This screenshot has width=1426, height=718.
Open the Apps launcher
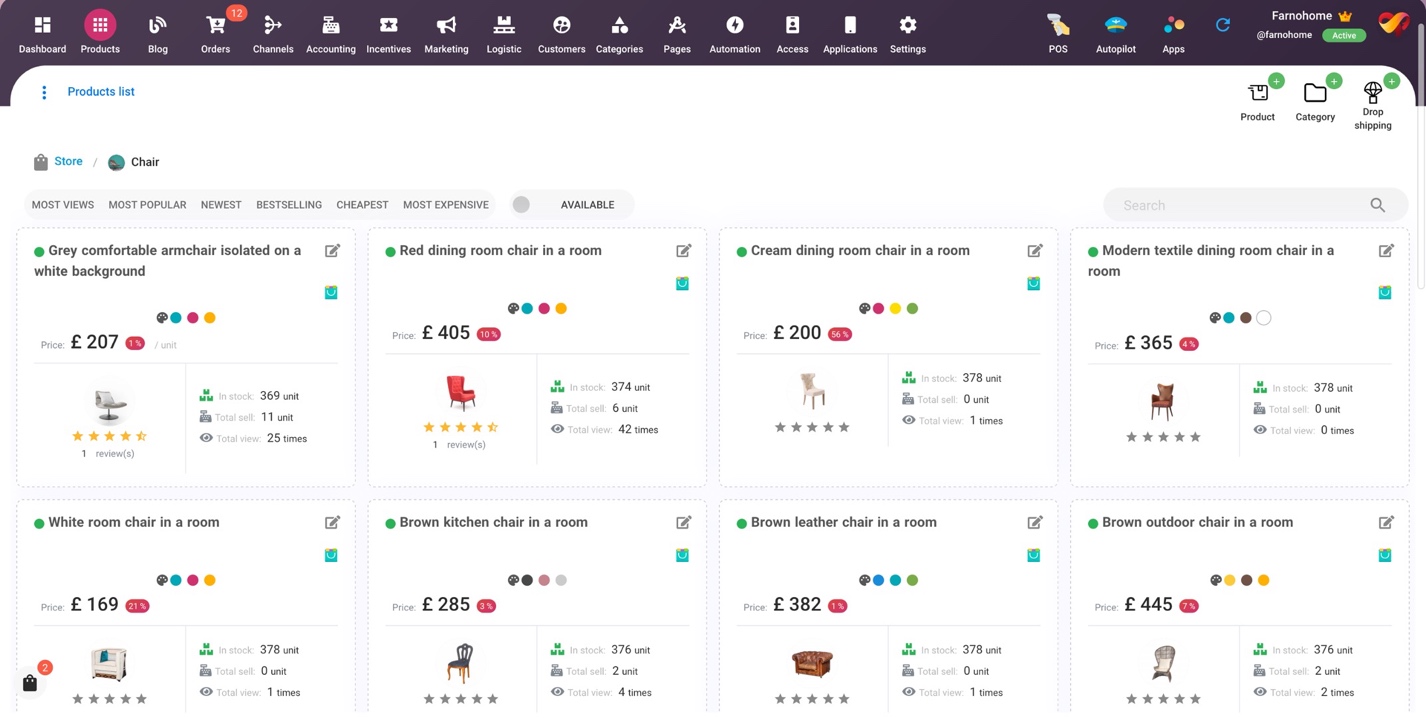click(1174, 33)
